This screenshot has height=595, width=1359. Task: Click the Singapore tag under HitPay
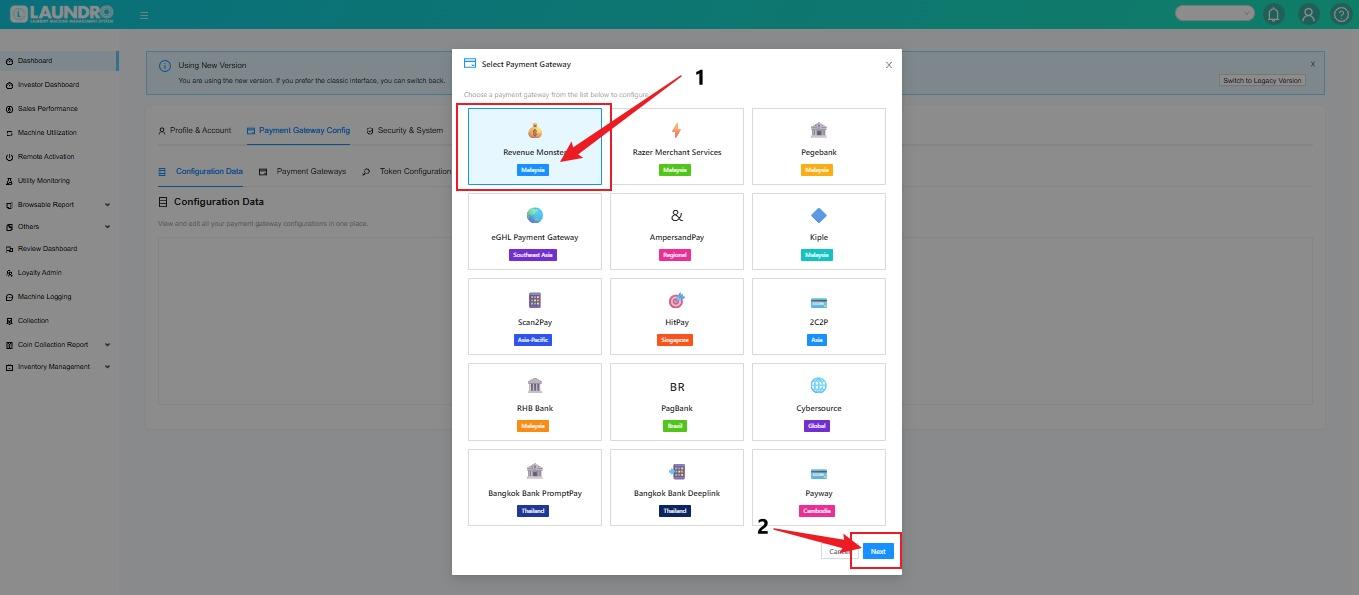tap(675, 340)
